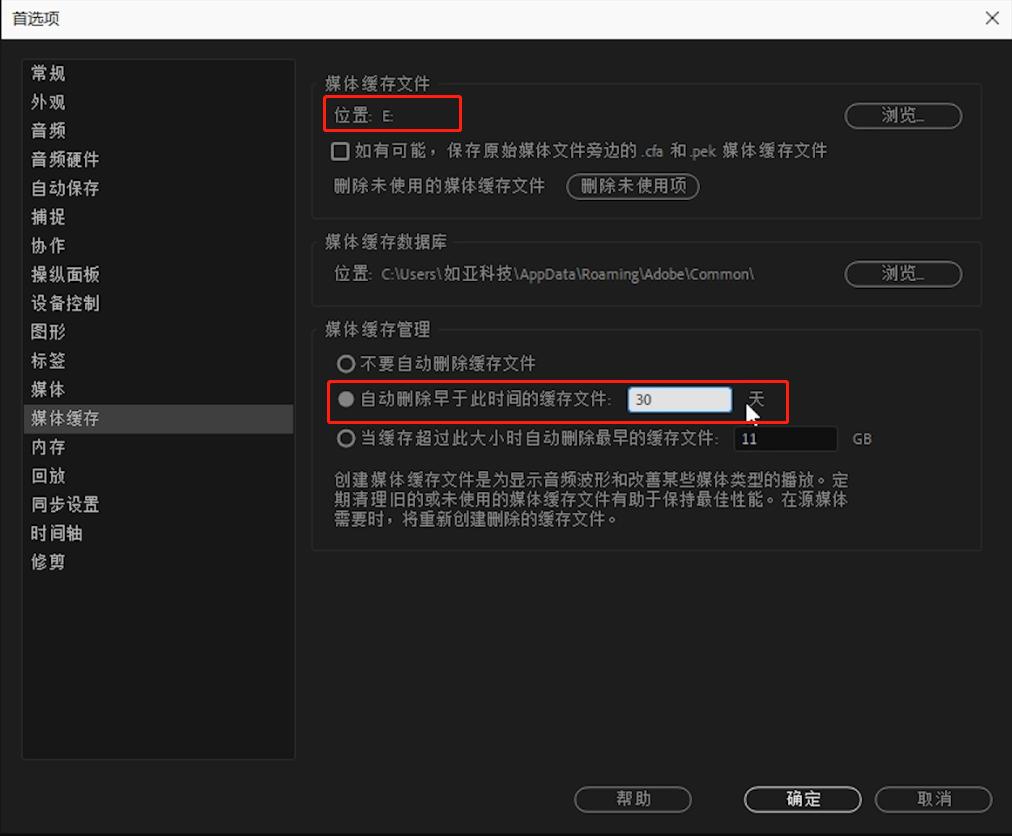Click the 帮助 button
Image resolution: width=1012 pixels, height=836 pixels.
[632, 799]
